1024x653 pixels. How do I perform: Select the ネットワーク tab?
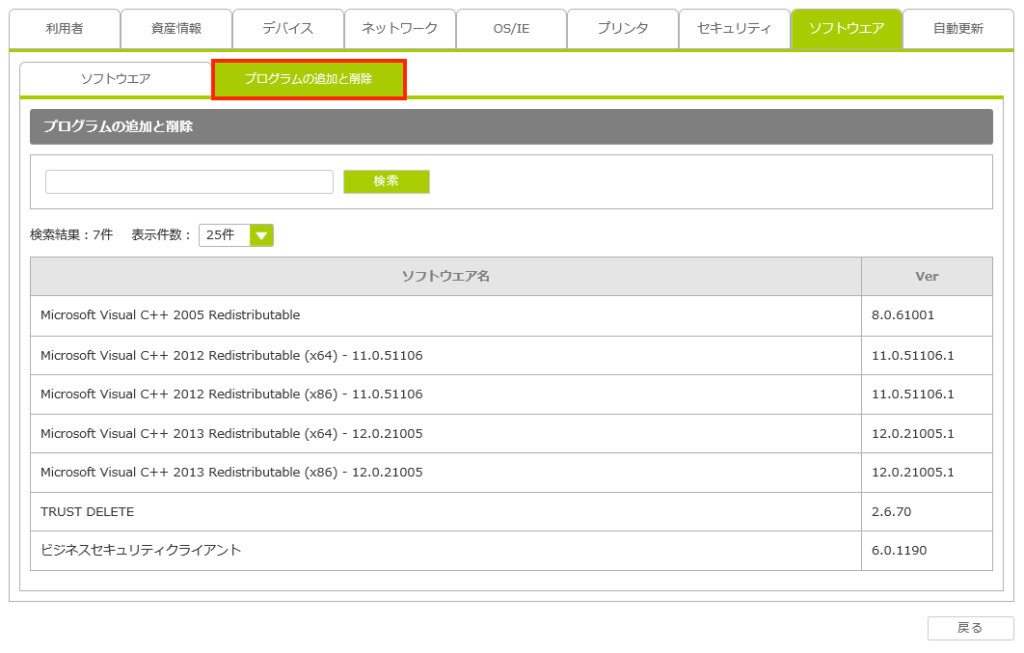[400, 29]
